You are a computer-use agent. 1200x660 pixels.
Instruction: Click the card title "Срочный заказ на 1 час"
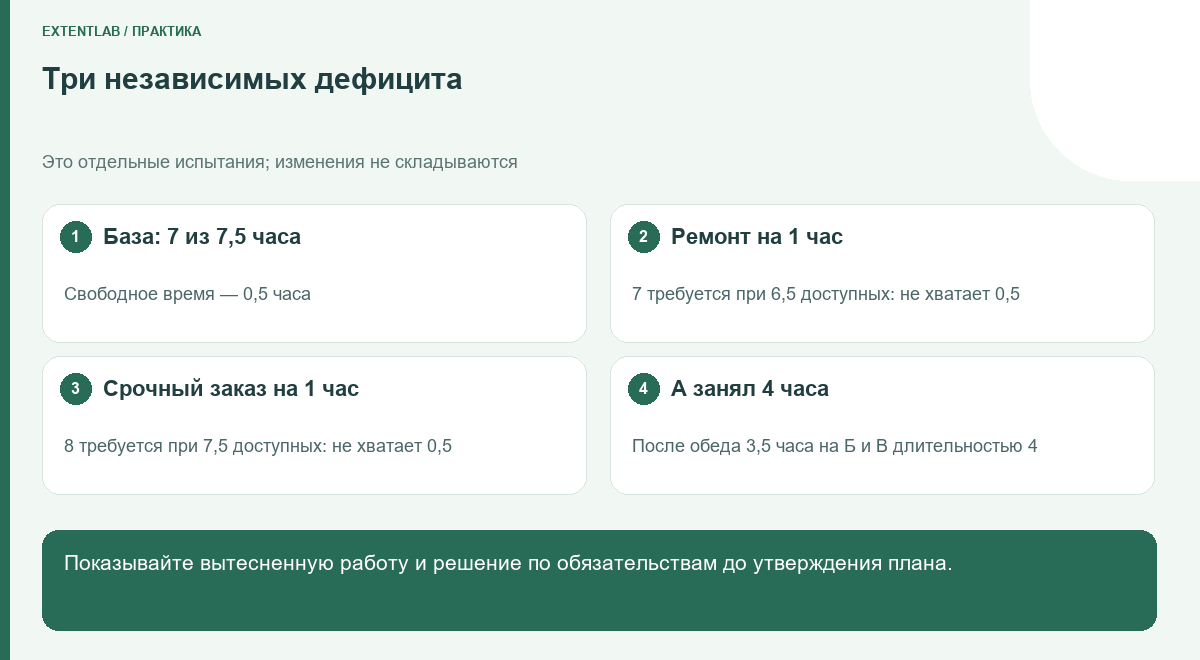pos(231,389)
